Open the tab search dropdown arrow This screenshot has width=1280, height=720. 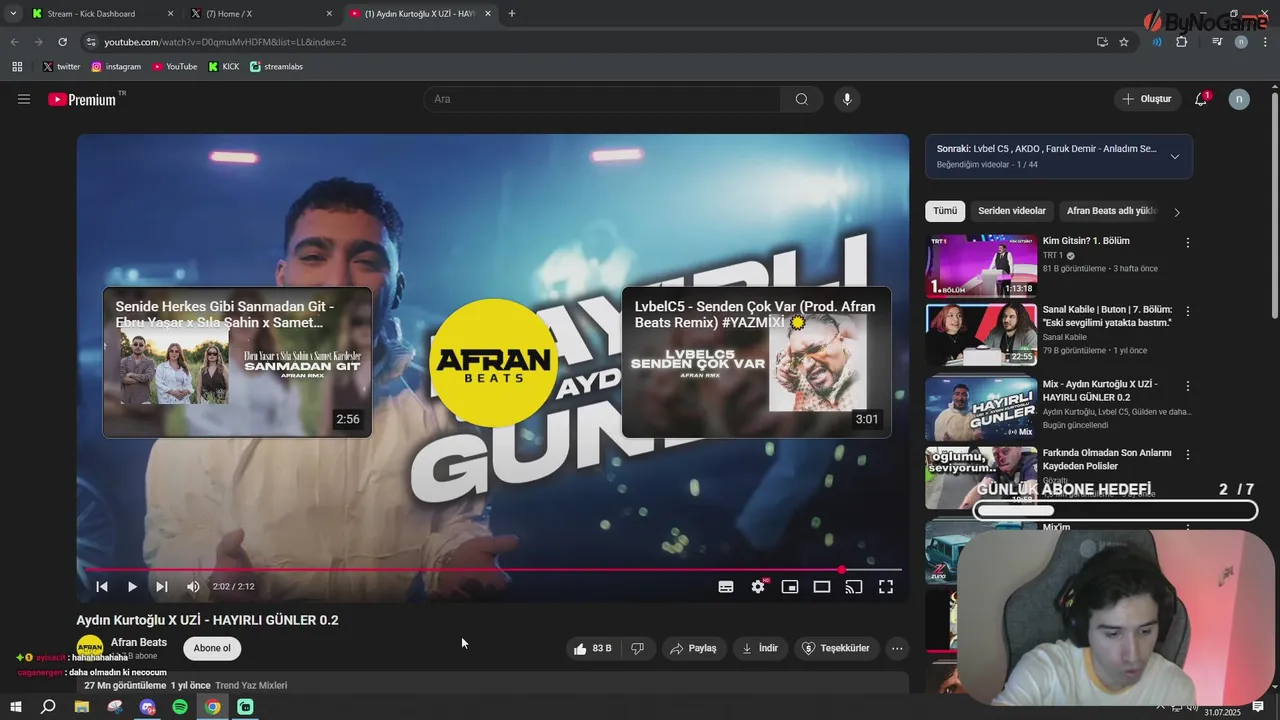tap(13, 14)
